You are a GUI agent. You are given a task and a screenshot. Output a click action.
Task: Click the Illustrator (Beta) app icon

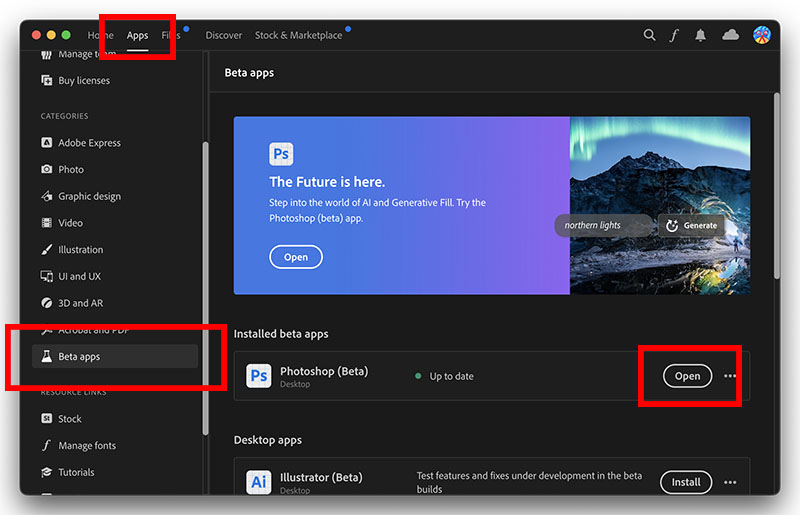click(x=259, y=482)
